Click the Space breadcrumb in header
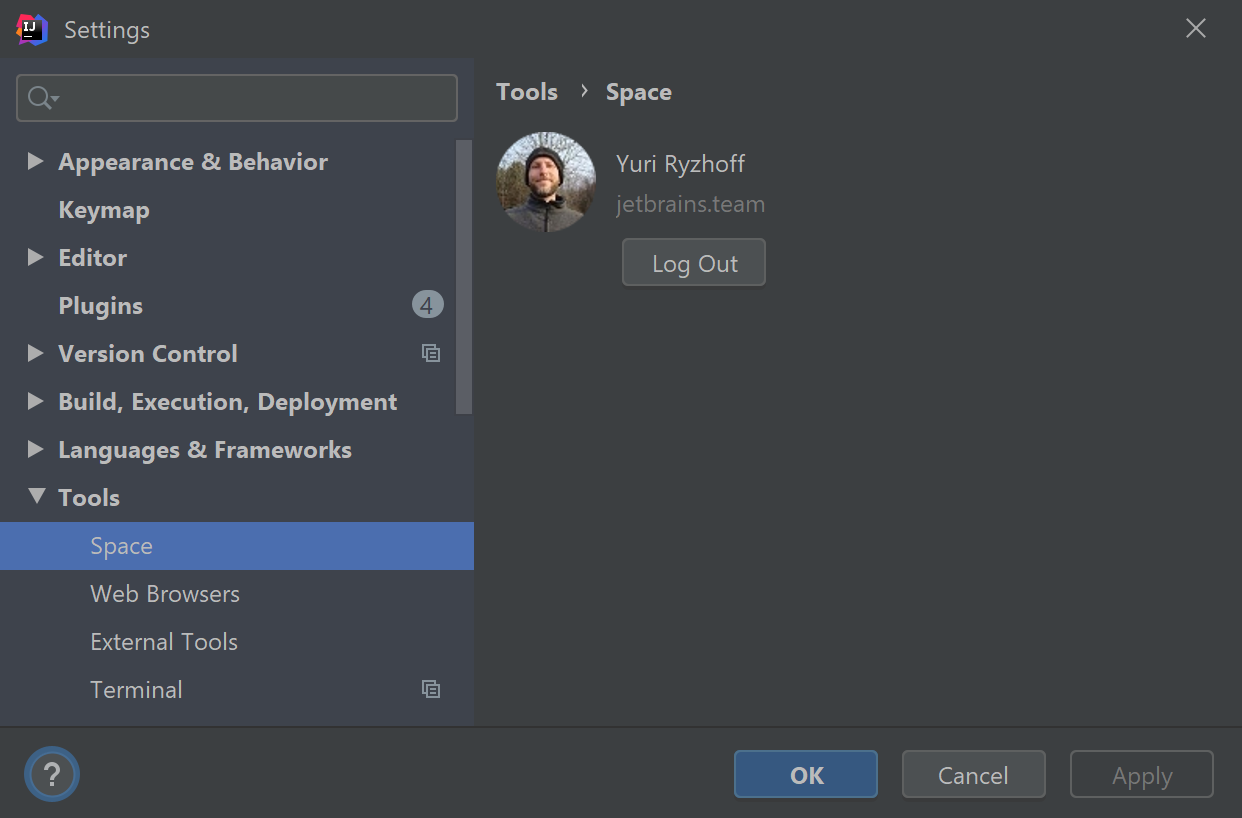 coord(639,92)
